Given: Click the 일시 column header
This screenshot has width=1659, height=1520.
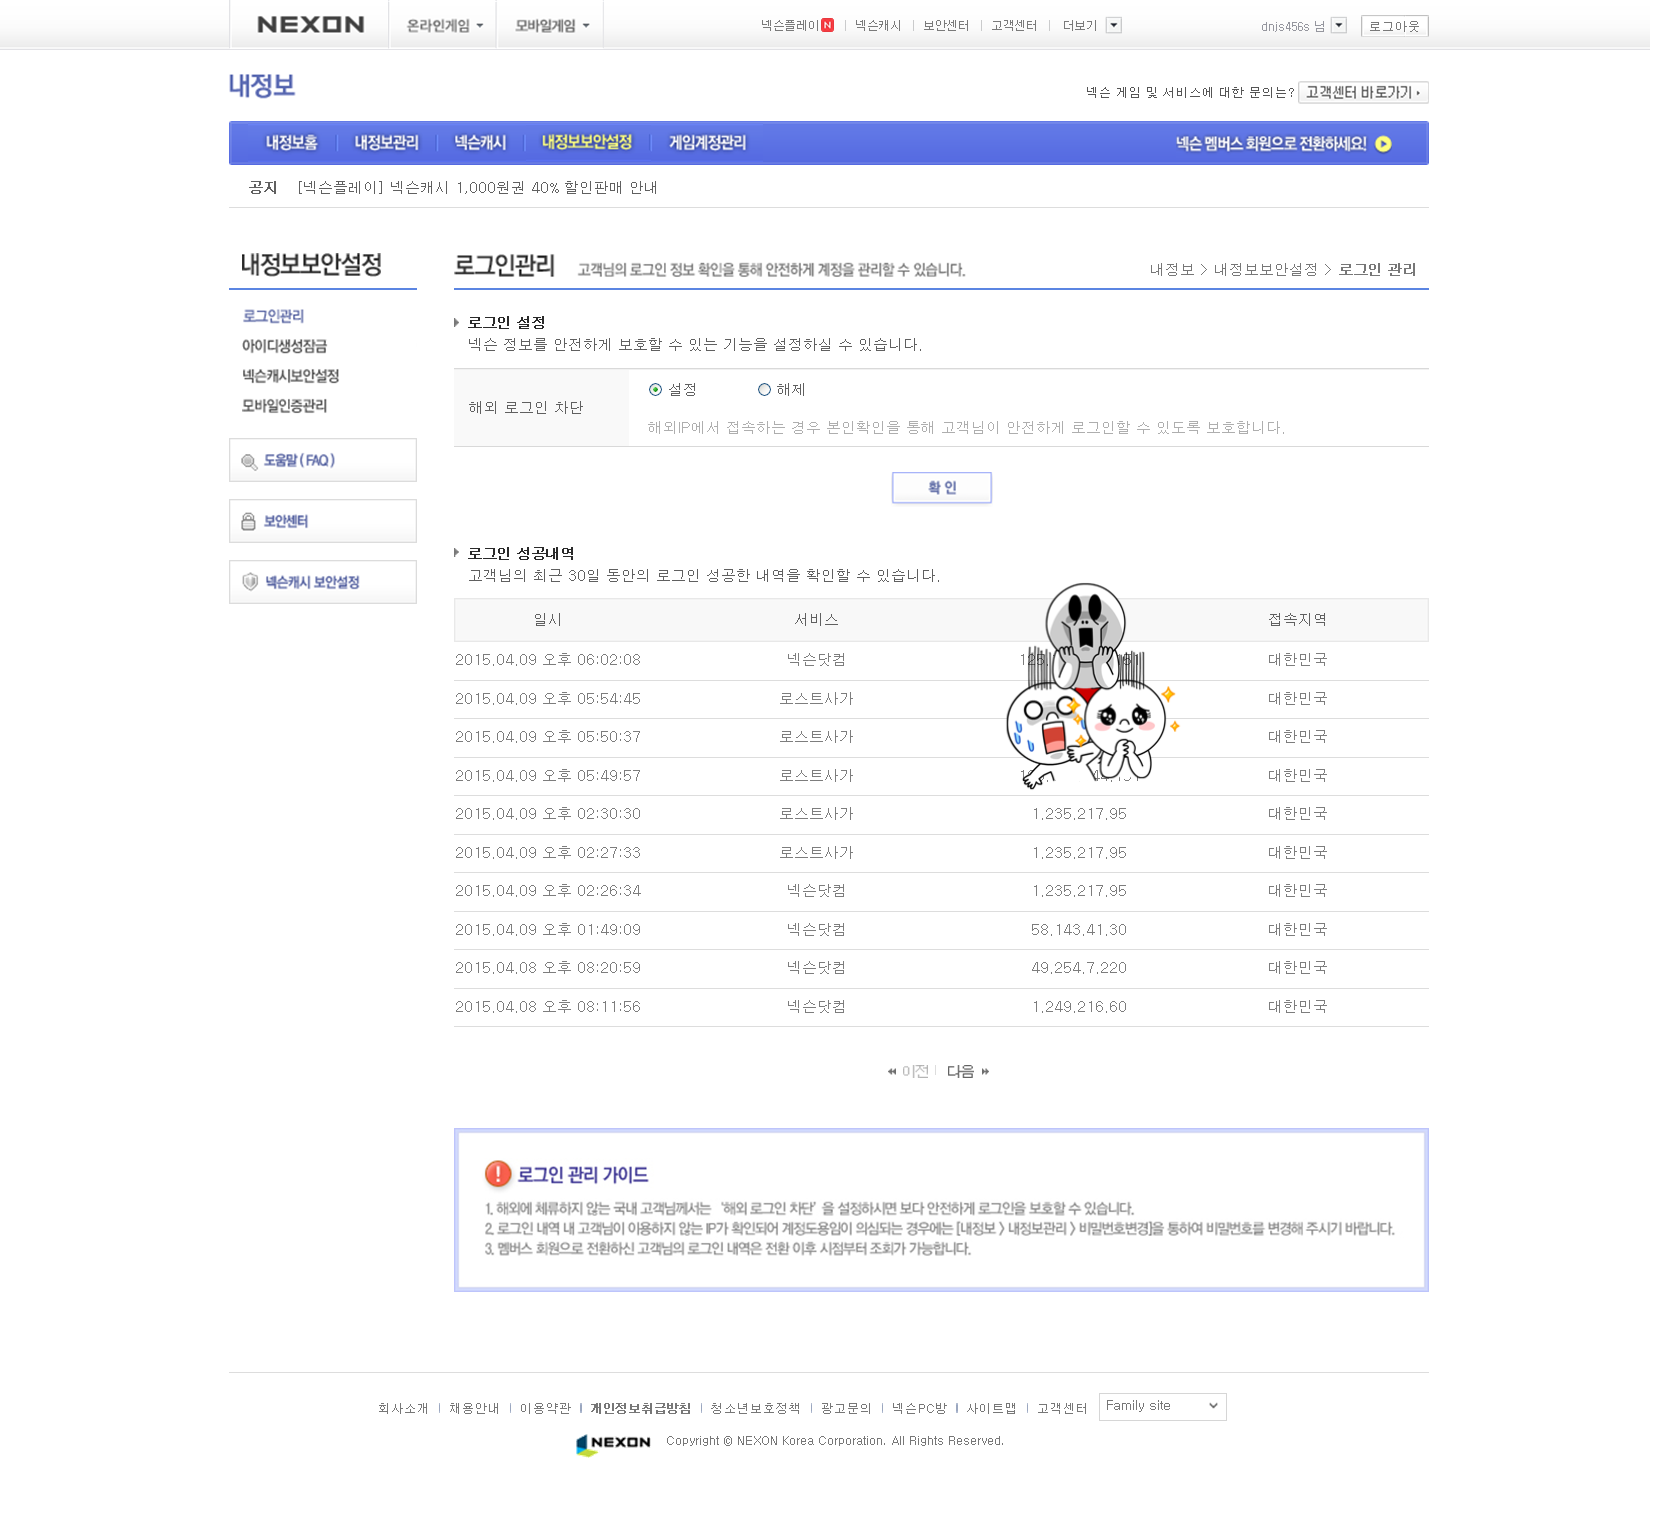Looking at the screenshot, I should (548, 620).
